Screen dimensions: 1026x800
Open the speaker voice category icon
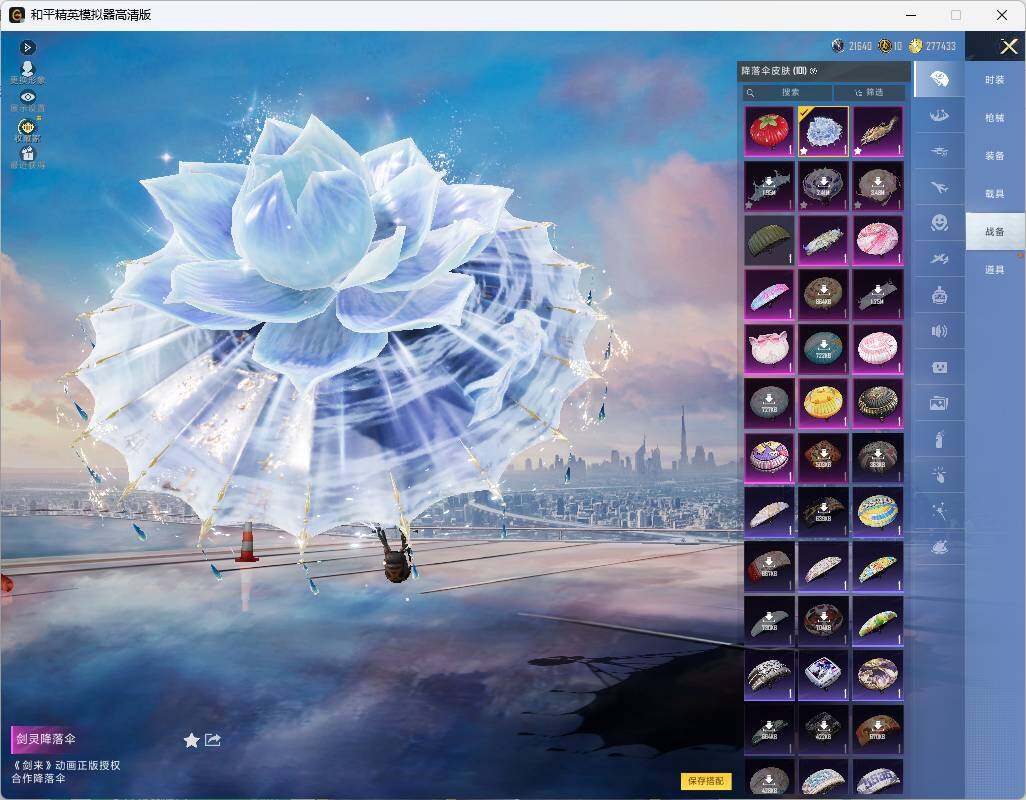939,331
